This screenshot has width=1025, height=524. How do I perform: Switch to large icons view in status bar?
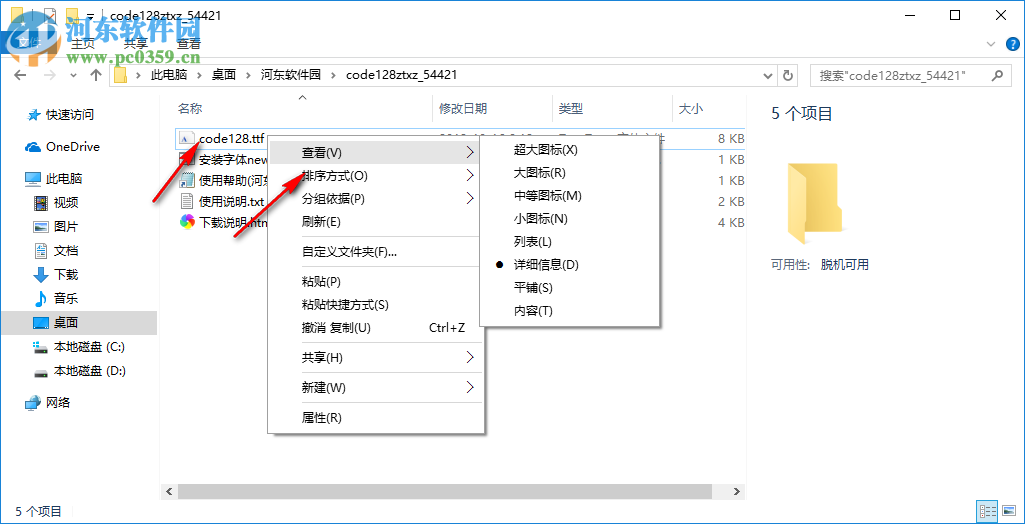click(1007, 511)
